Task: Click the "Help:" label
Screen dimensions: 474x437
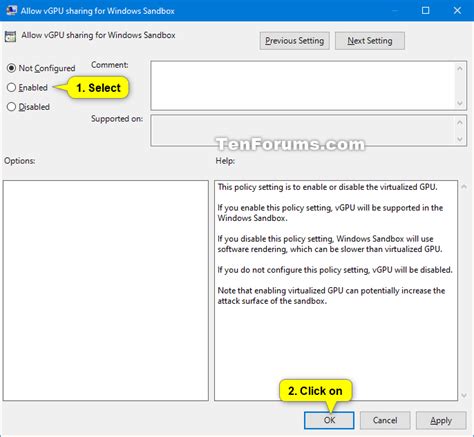Action: 225,161
